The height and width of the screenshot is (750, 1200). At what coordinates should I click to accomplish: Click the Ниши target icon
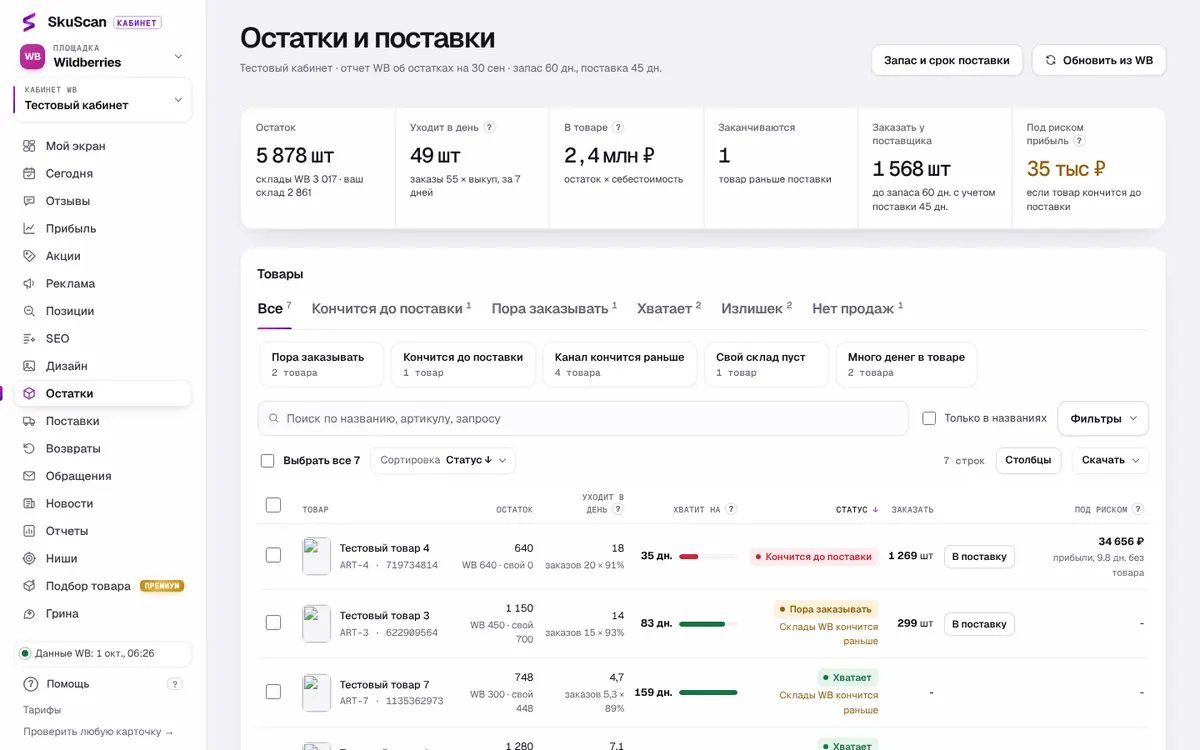(x=30, y=558)
